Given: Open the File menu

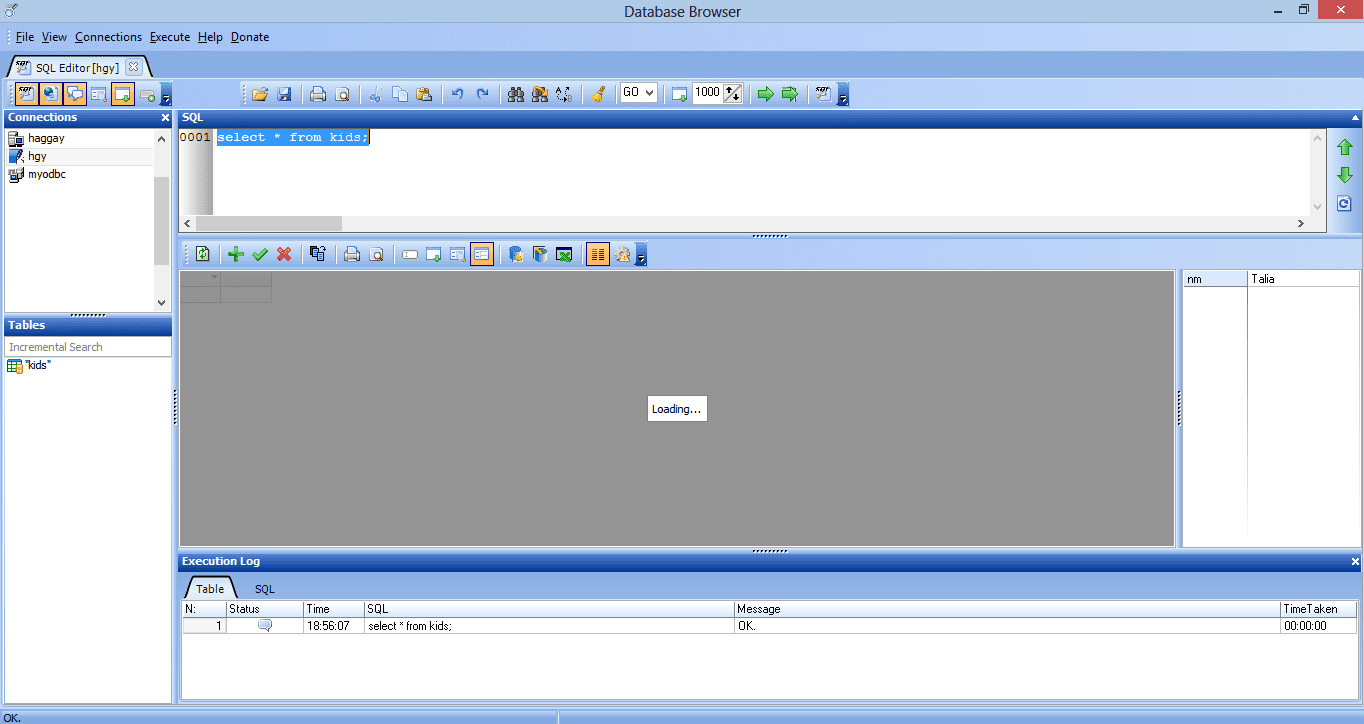Looking at the screenshot, I should coord(25,37).
